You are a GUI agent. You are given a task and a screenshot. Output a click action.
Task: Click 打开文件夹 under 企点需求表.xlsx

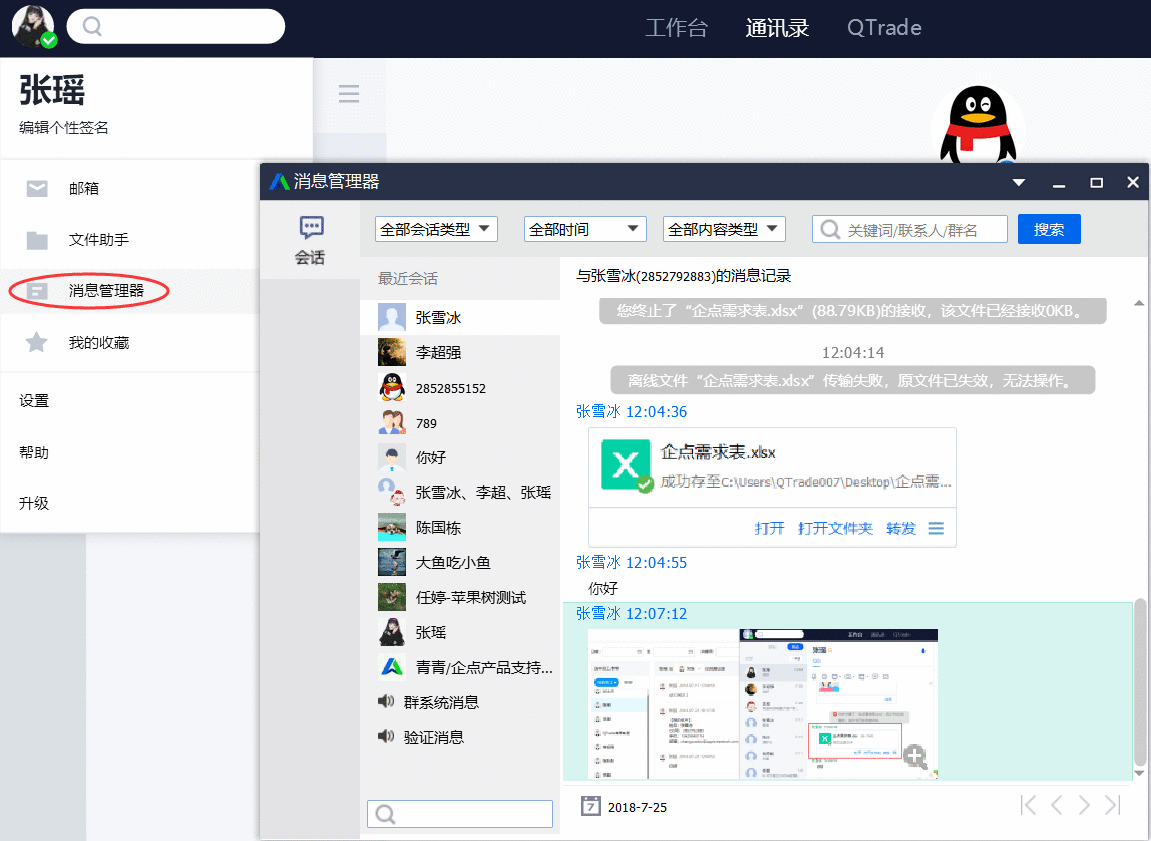835,528
